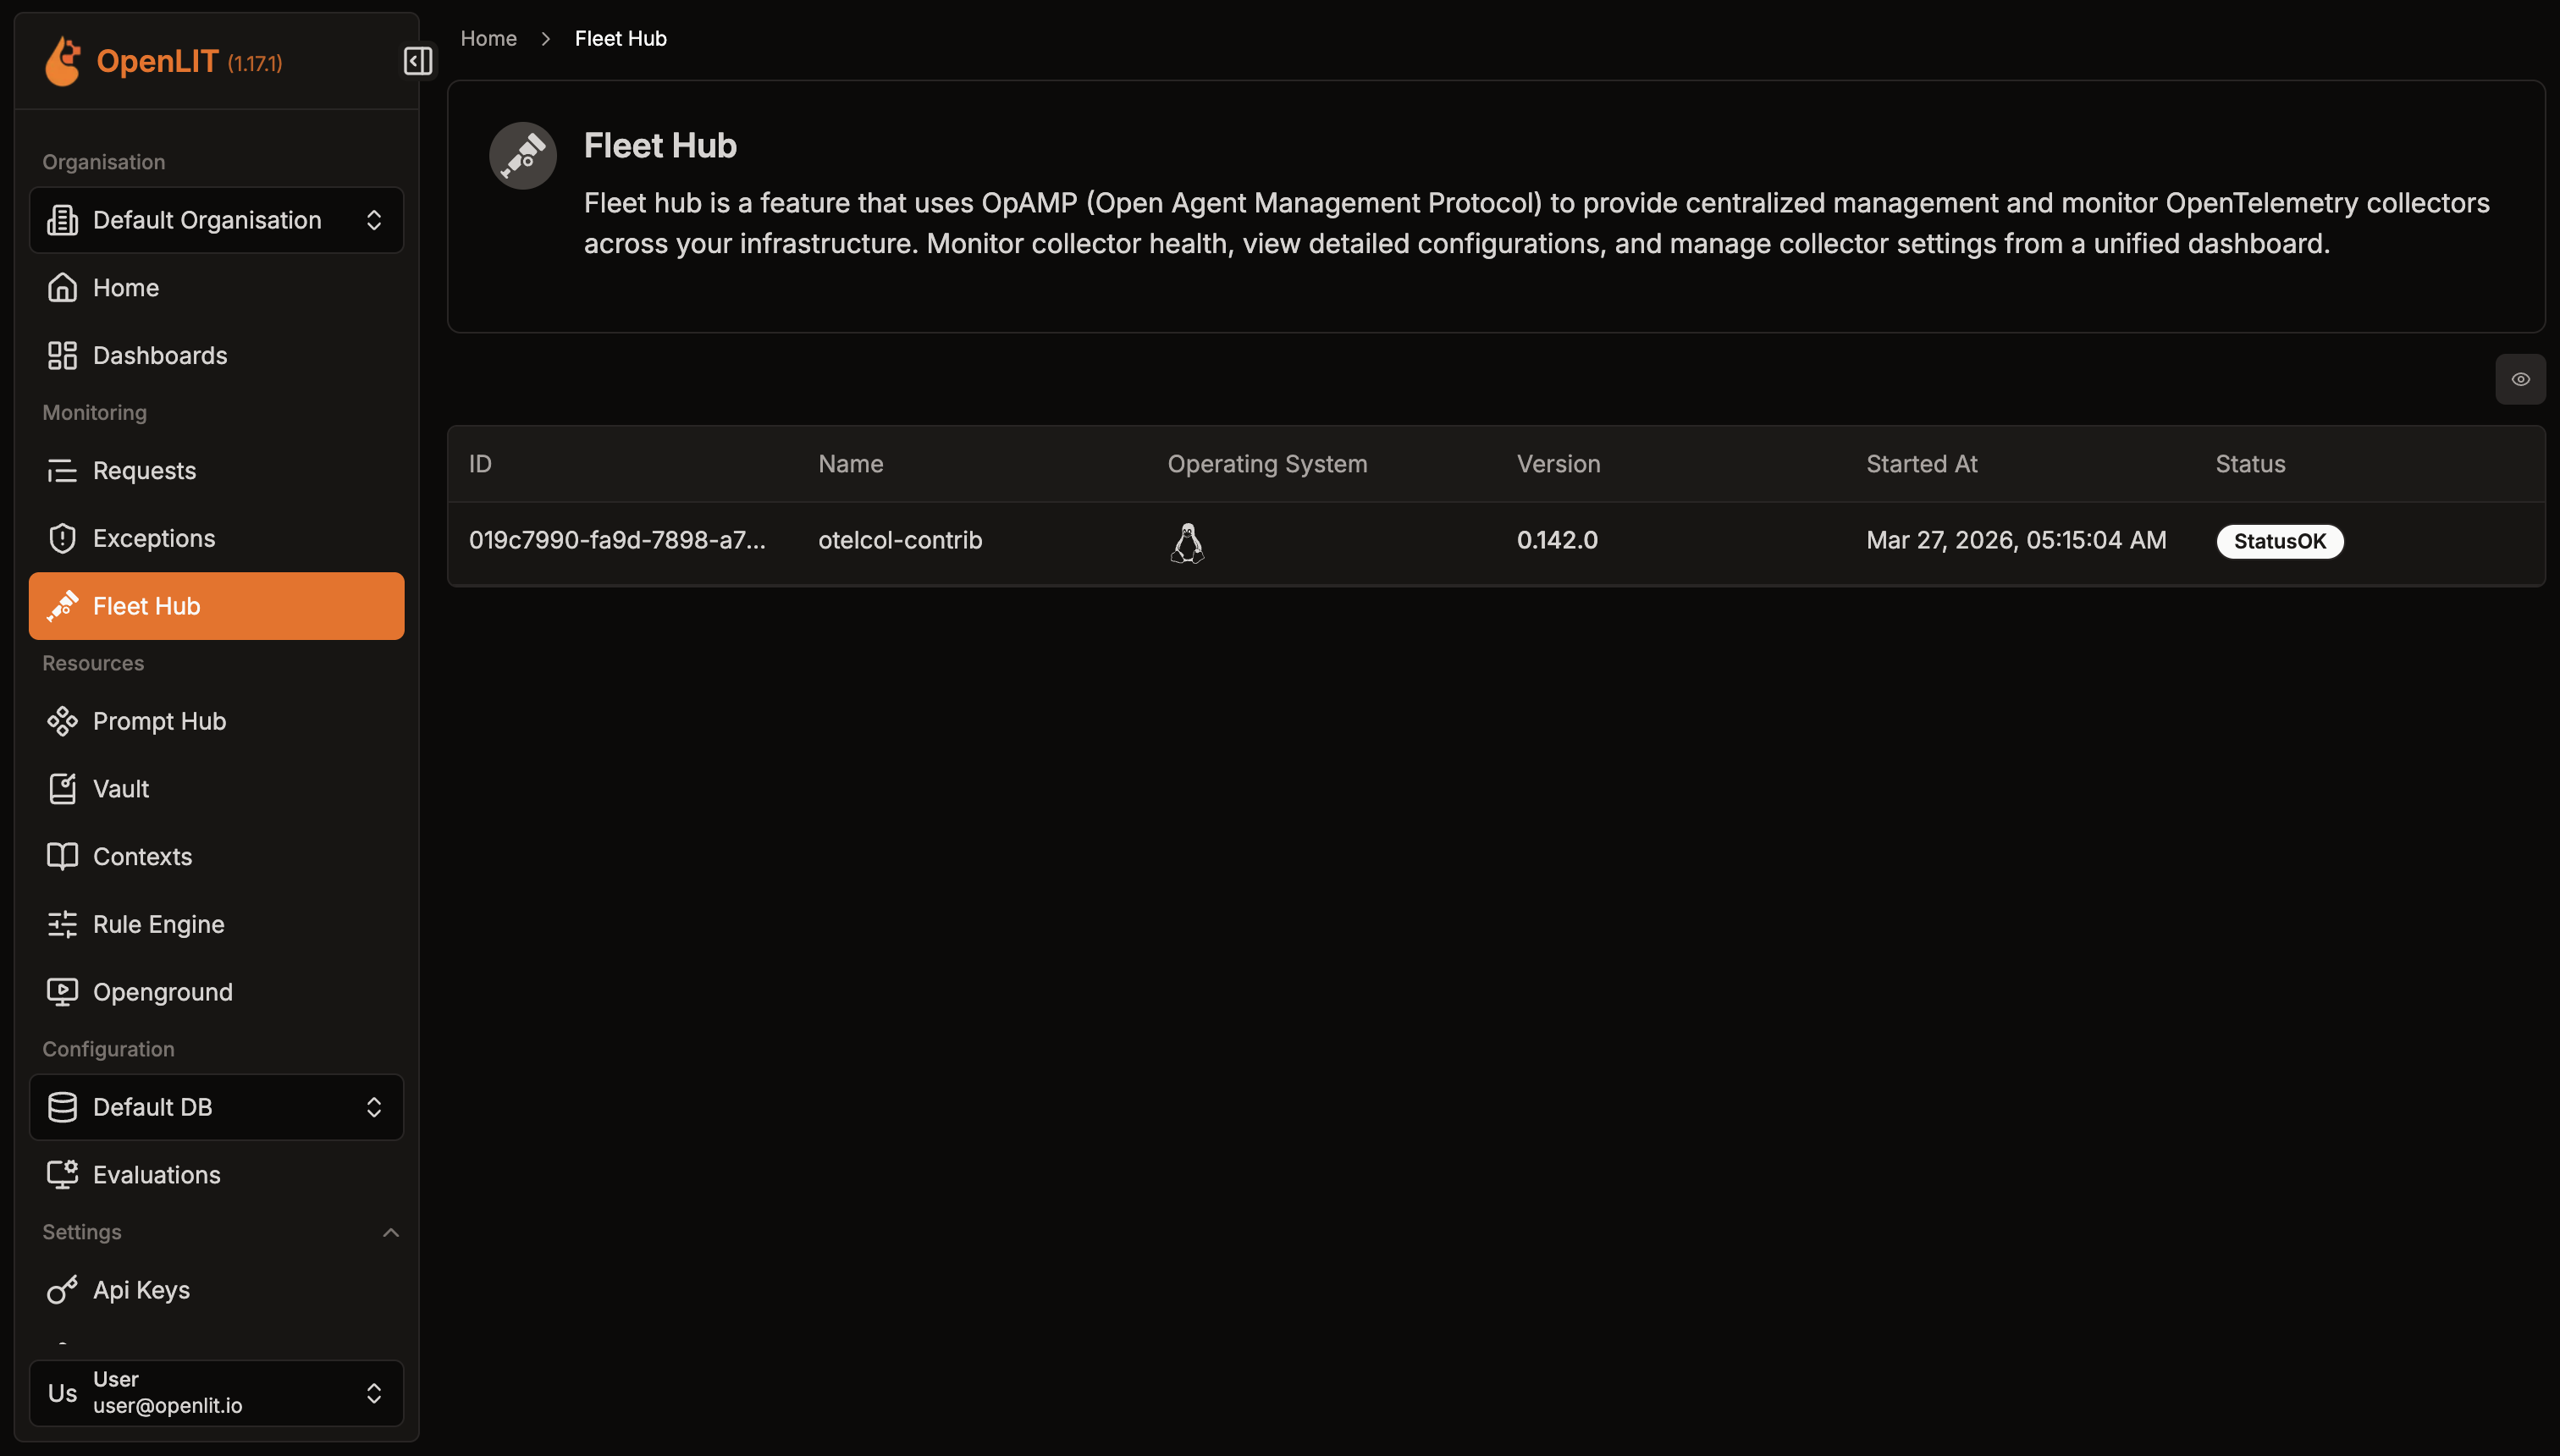Click the Name column header
2560x1456 pixels.
[850, 464]
